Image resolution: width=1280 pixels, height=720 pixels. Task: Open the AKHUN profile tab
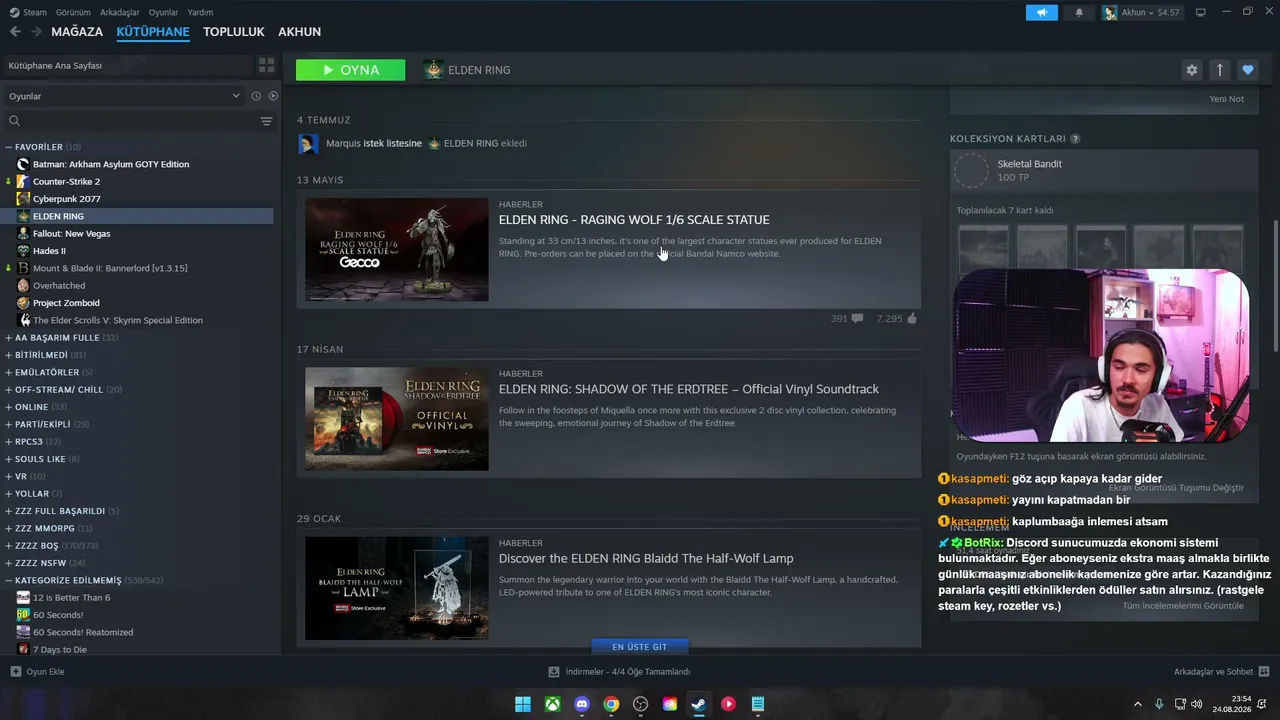(x=300, y=32)
